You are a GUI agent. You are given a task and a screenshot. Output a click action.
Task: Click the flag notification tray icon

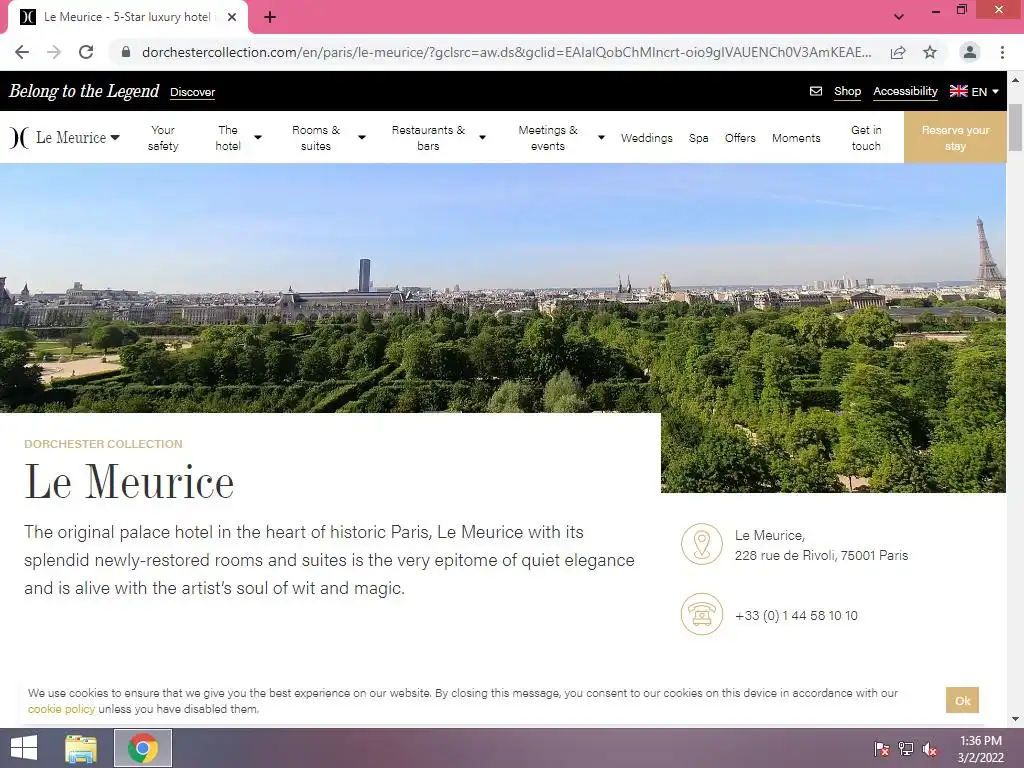tap(882, 749)
